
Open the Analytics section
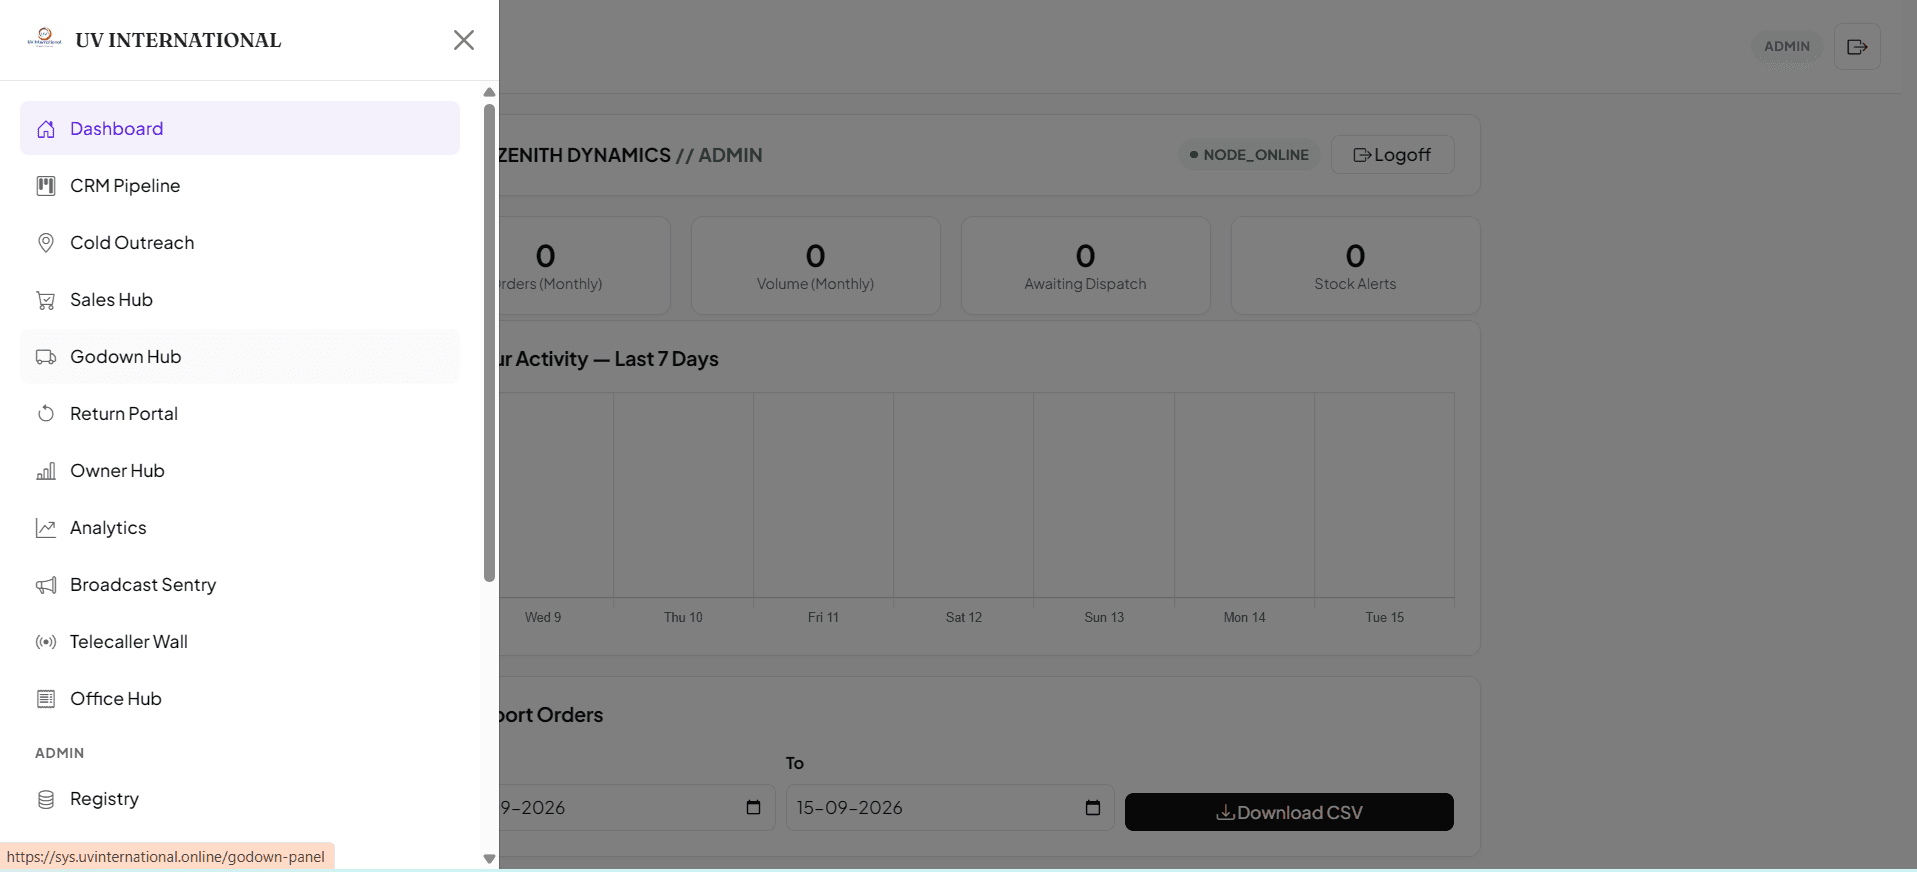pos(240,528)
